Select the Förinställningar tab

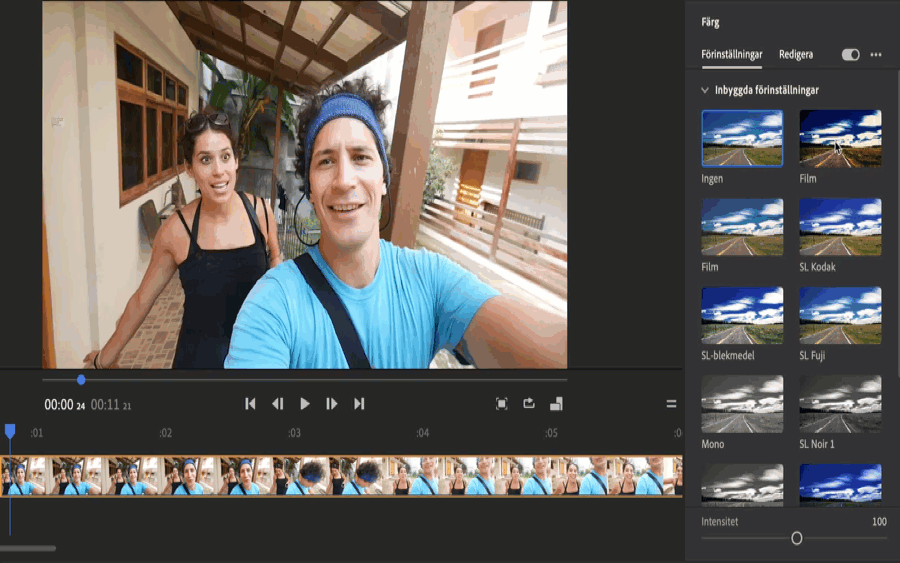tap(732, 55)
